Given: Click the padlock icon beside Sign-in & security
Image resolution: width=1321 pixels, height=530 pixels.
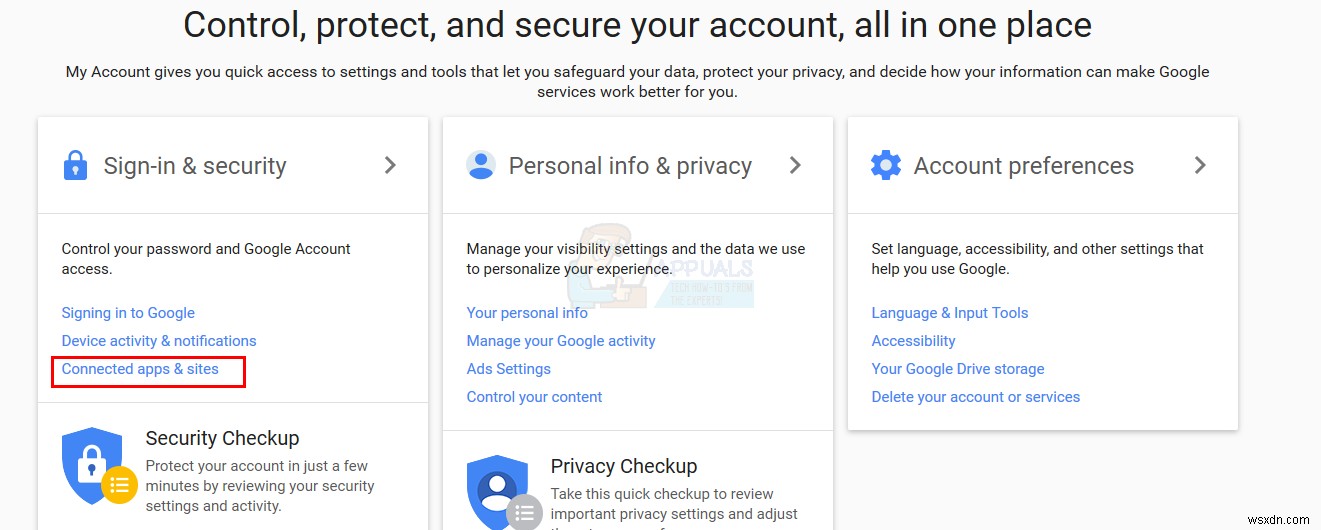Looking at the screenshot, I should (75, 165).
